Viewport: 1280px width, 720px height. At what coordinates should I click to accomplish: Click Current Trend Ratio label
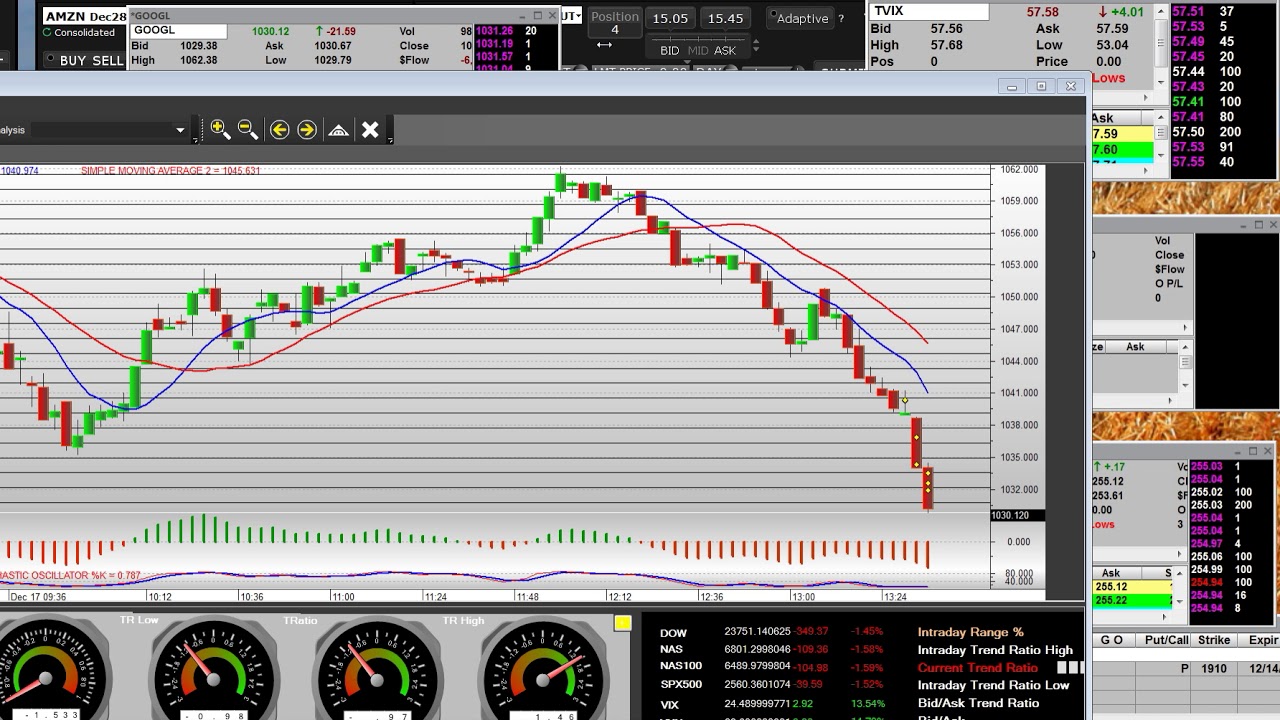point(977,667)
